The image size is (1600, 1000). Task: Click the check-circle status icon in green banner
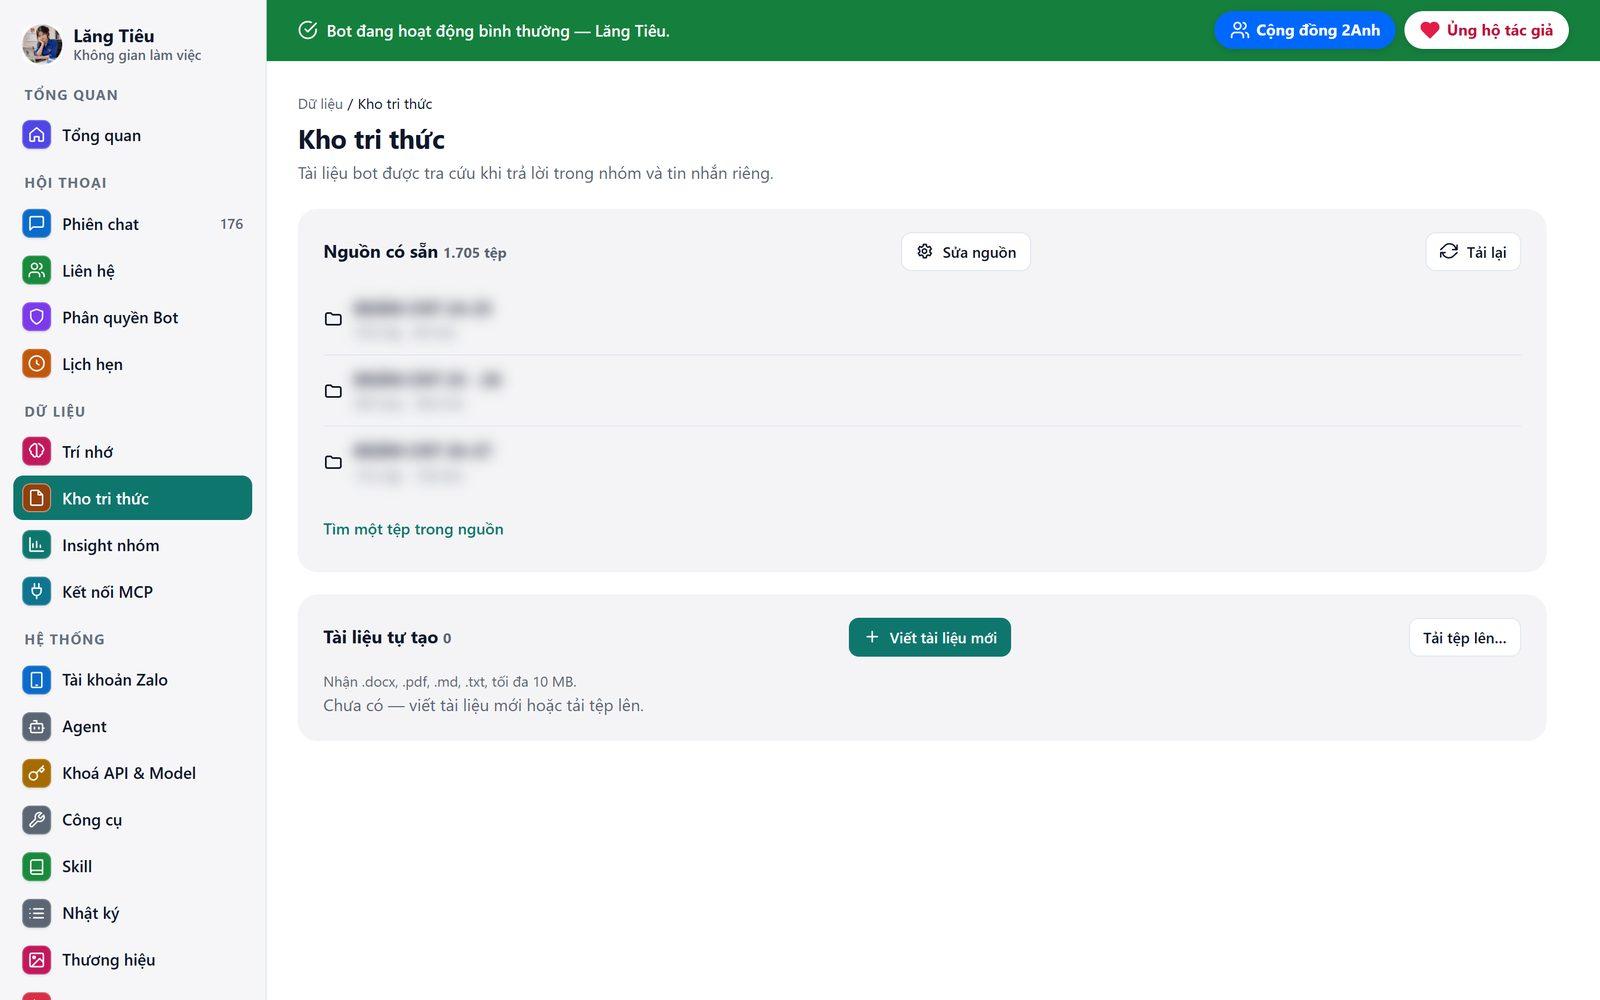[308, 30]
